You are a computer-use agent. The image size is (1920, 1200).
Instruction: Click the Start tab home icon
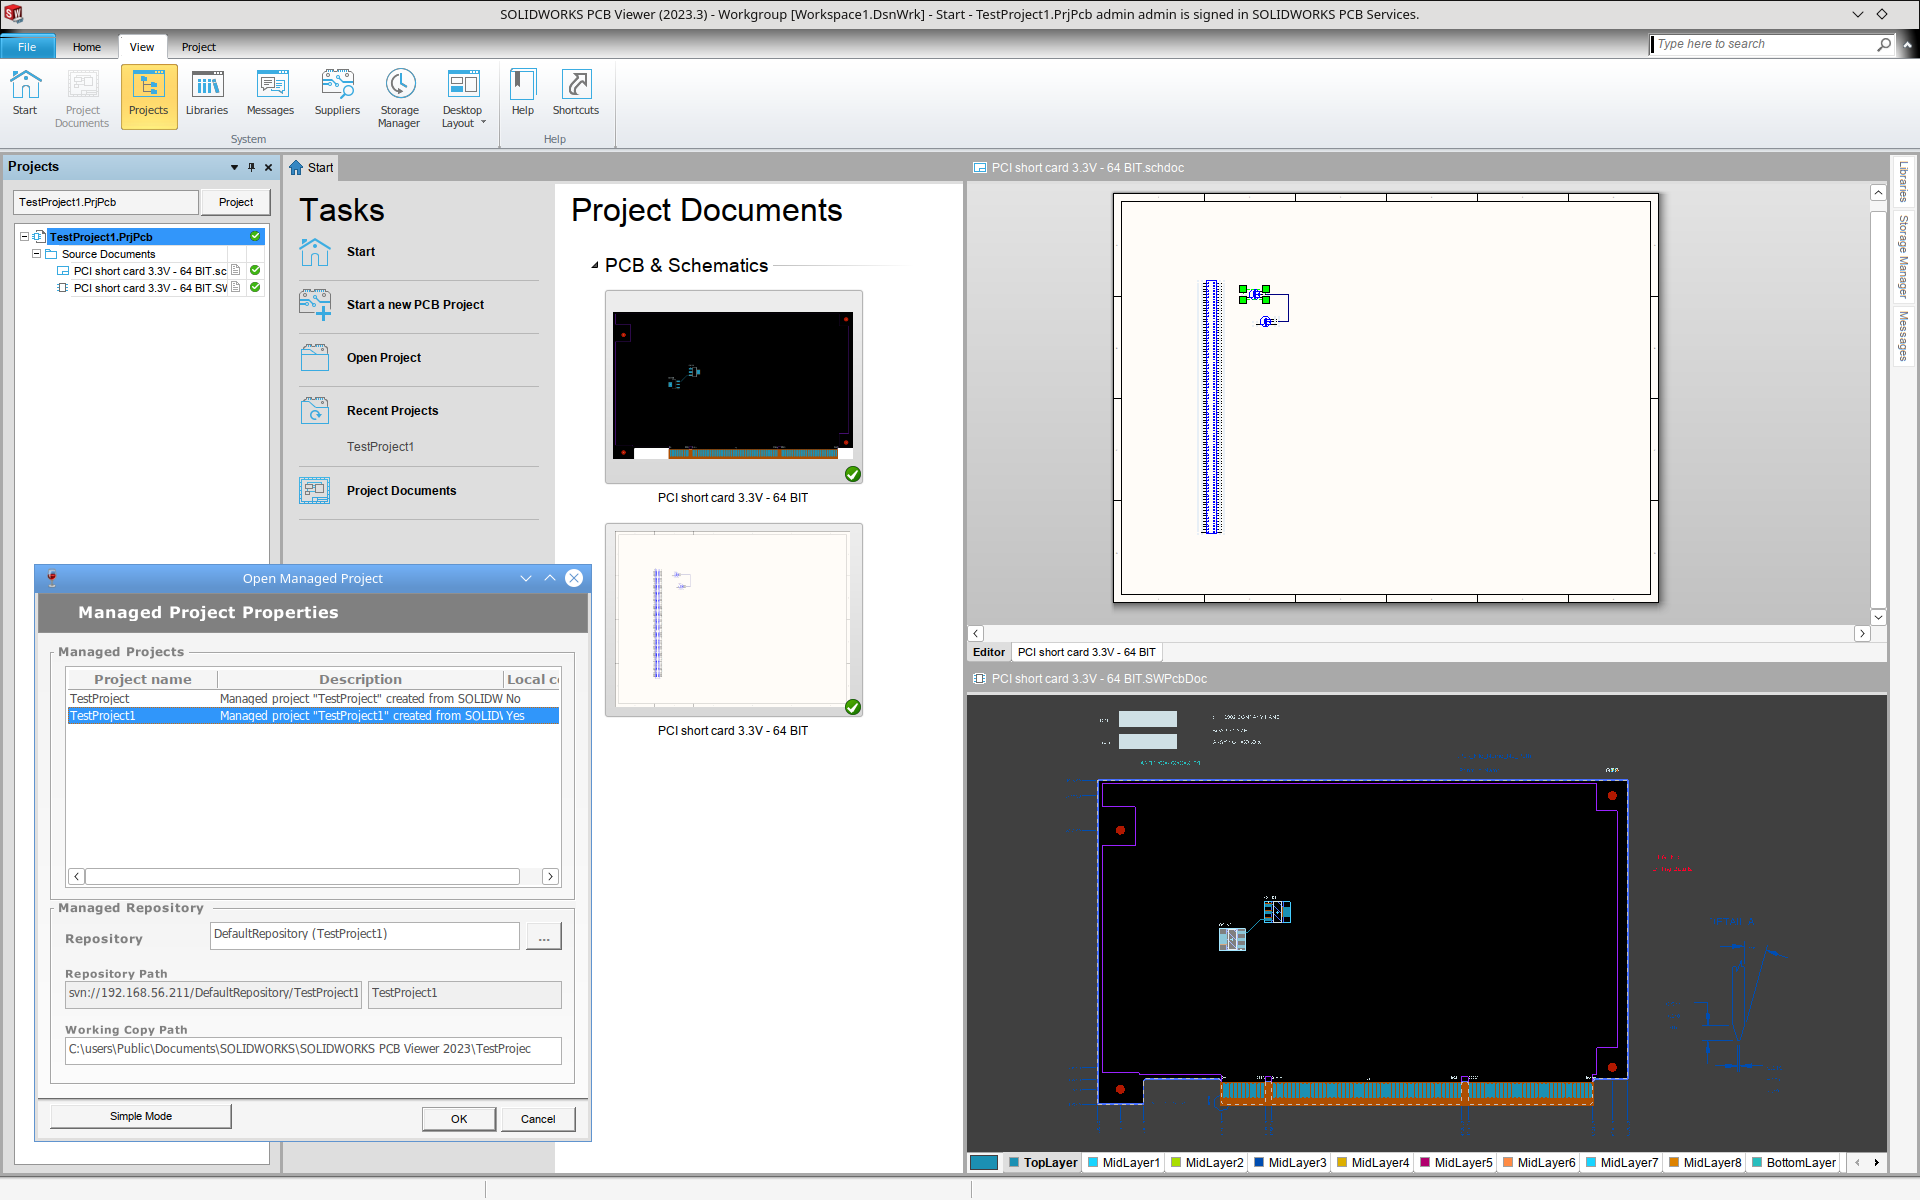pos(296,168)
